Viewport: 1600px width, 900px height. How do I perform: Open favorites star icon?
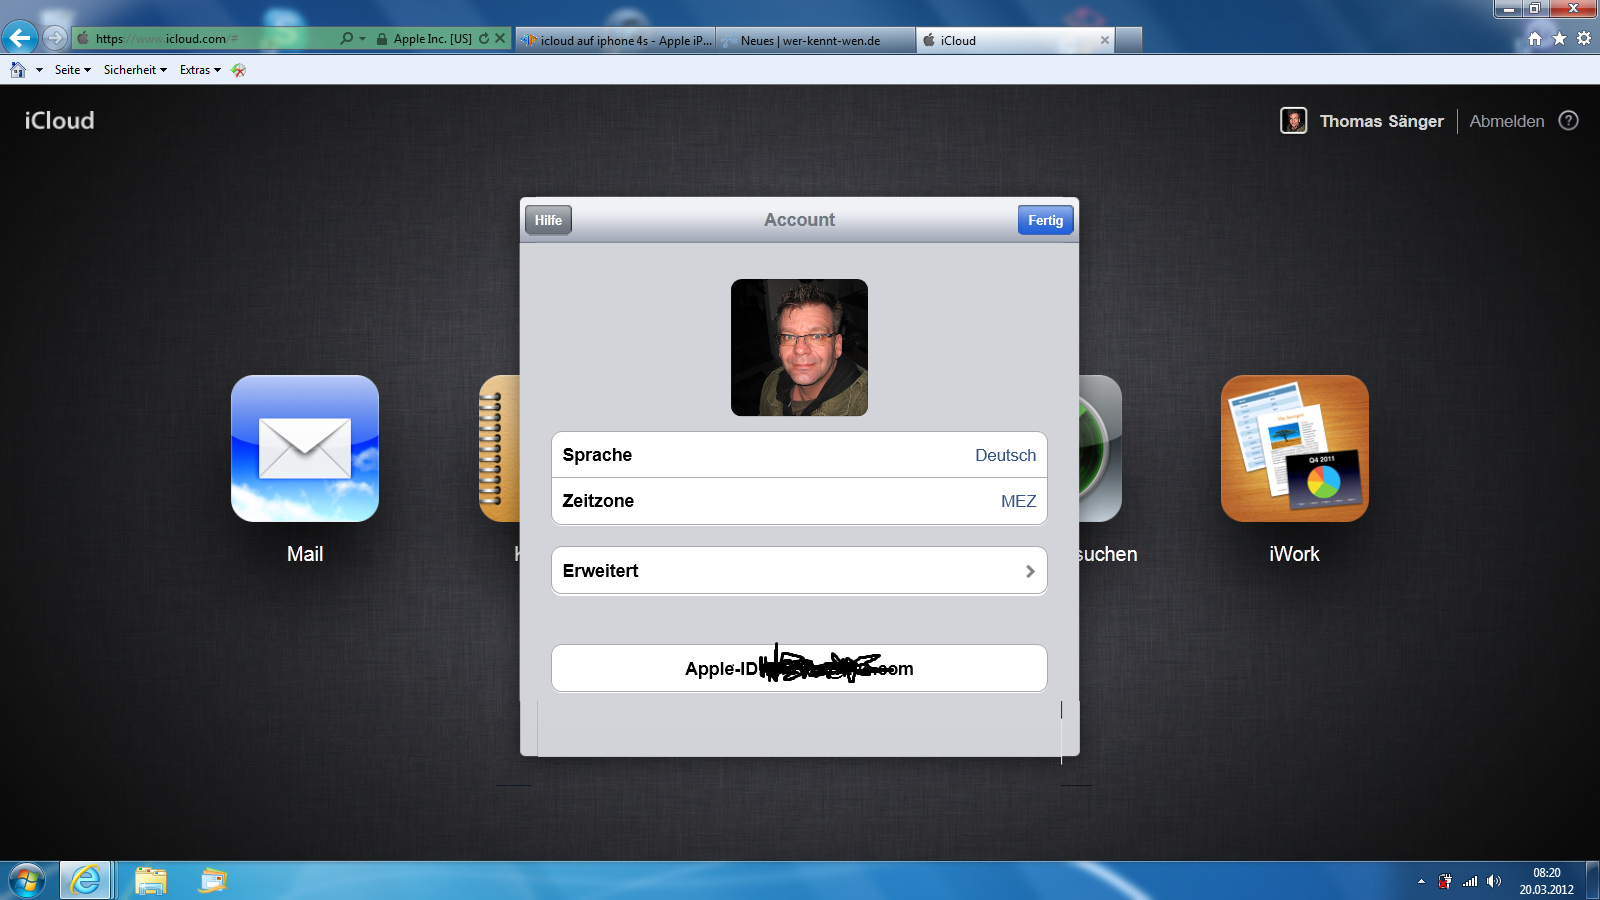1559,38
